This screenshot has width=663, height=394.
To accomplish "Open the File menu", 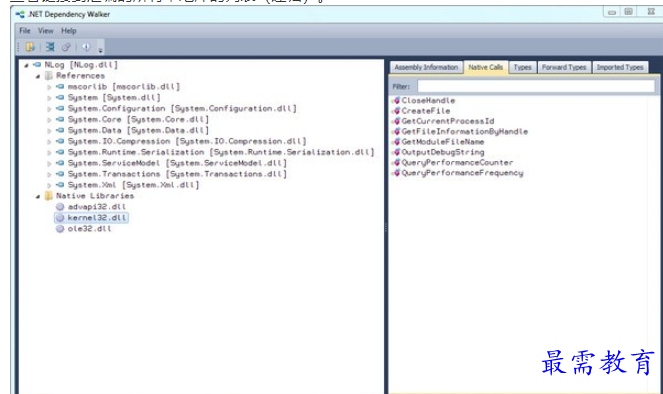I will 25,31.
